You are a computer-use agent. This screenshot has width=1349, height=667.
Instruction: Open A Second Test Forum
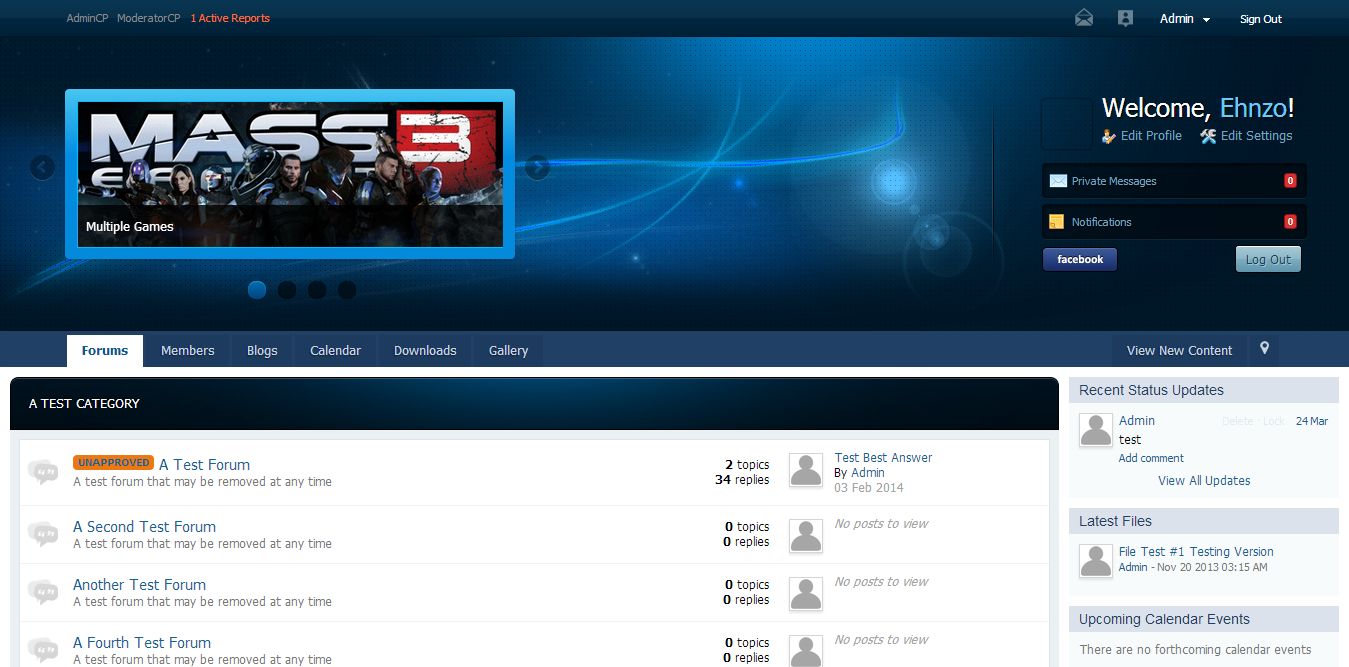pyautogui.click(x=144, y=527)
